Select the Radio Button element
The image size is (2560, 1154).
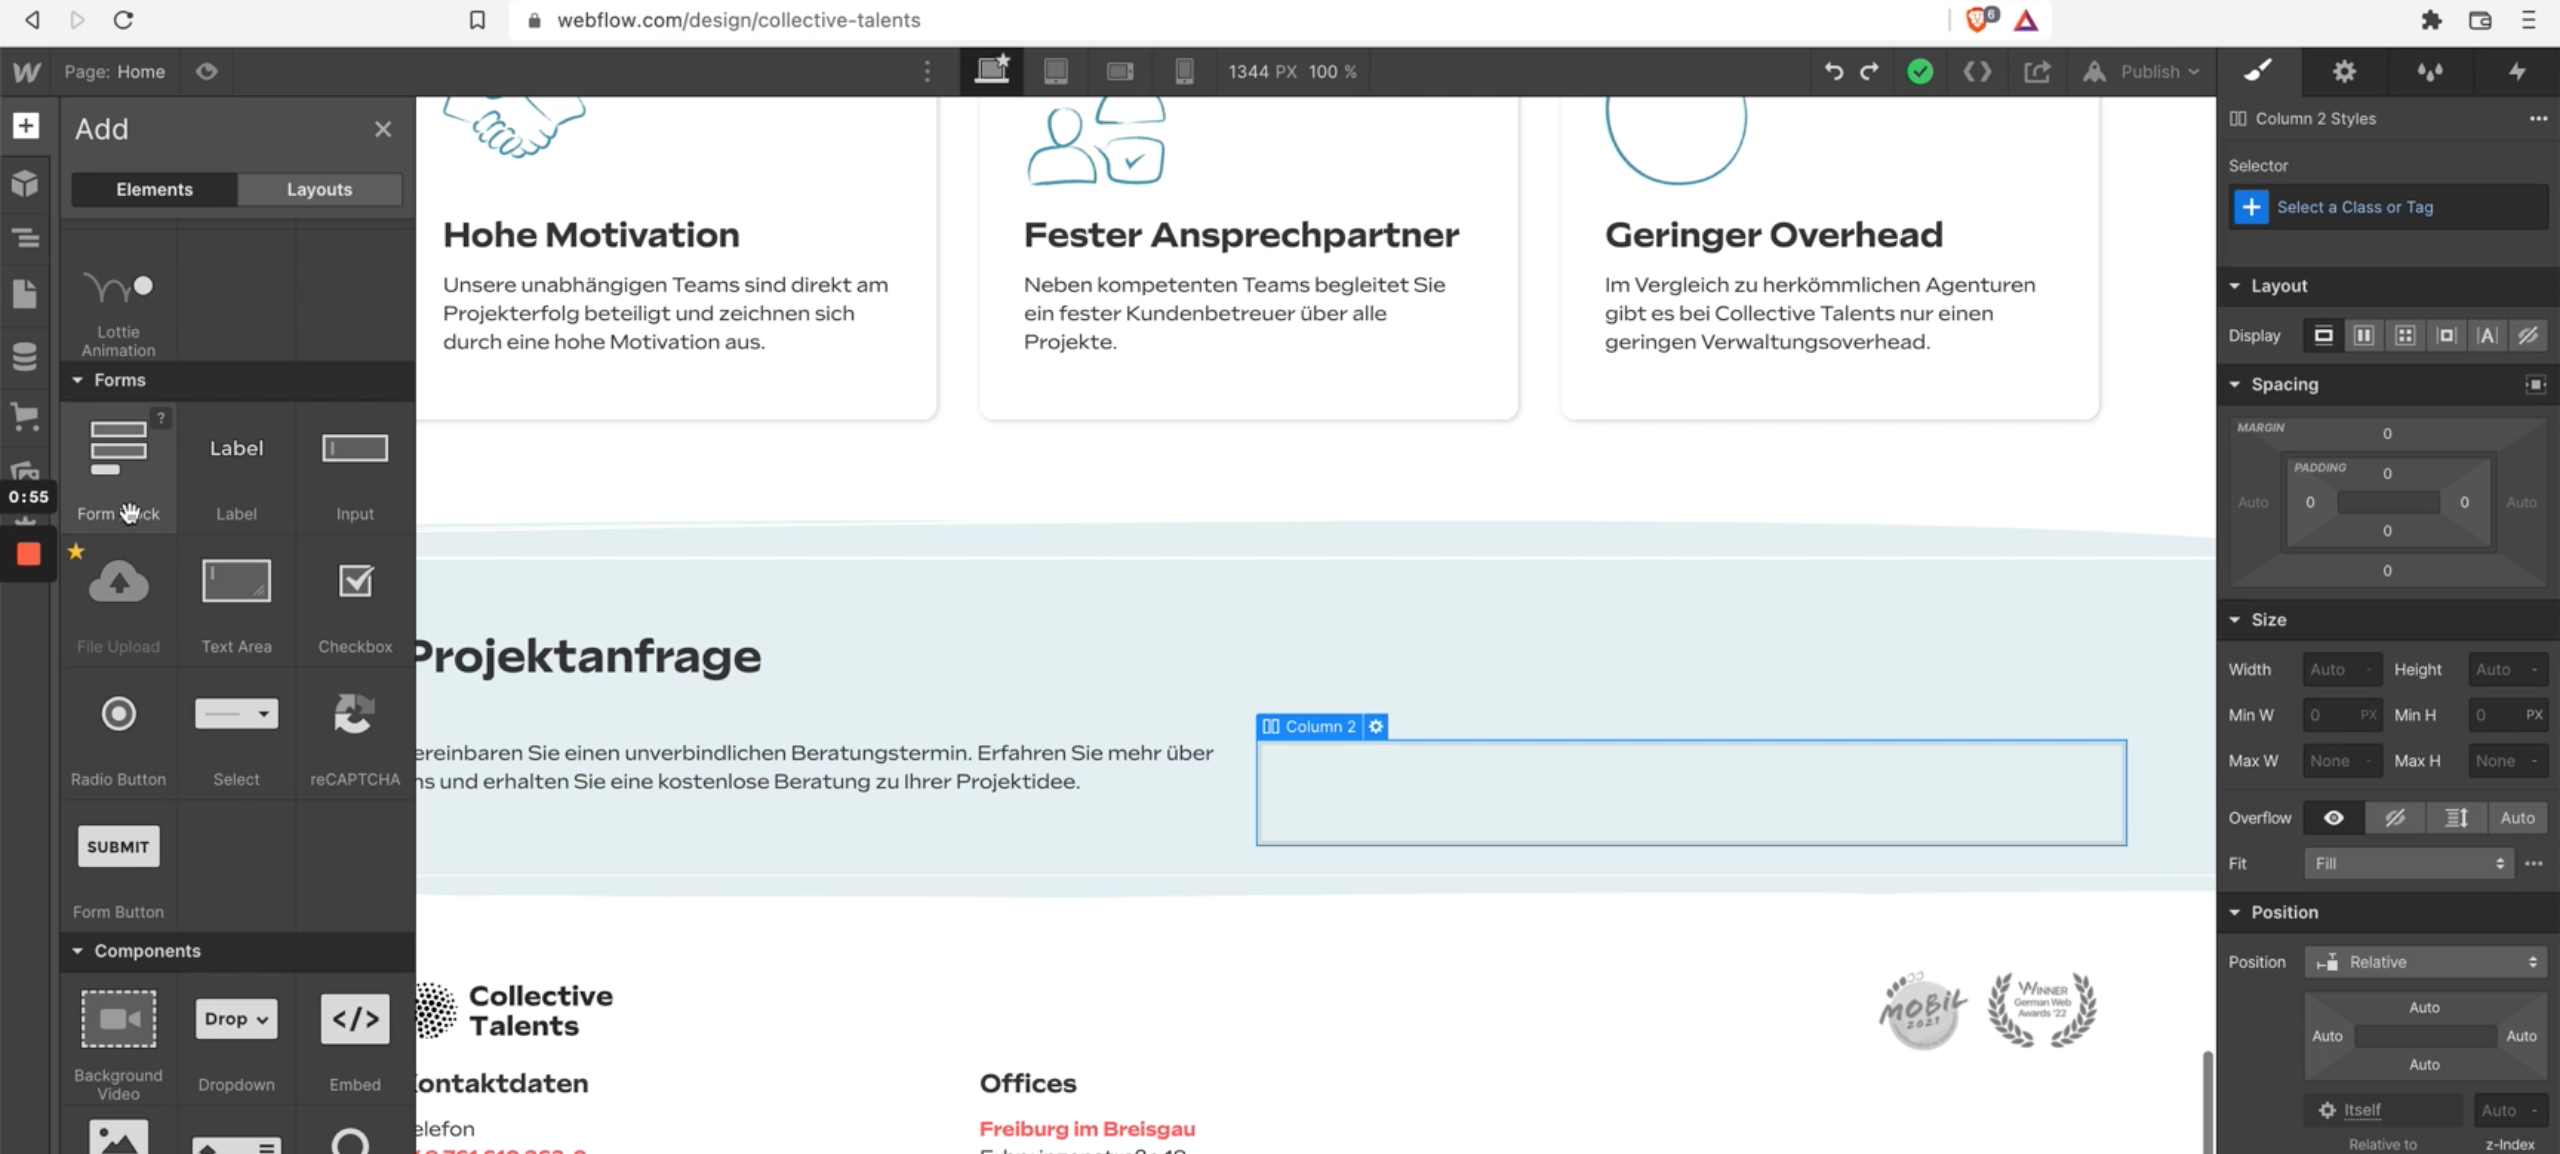pyautogui.click(x=118, y=734)
